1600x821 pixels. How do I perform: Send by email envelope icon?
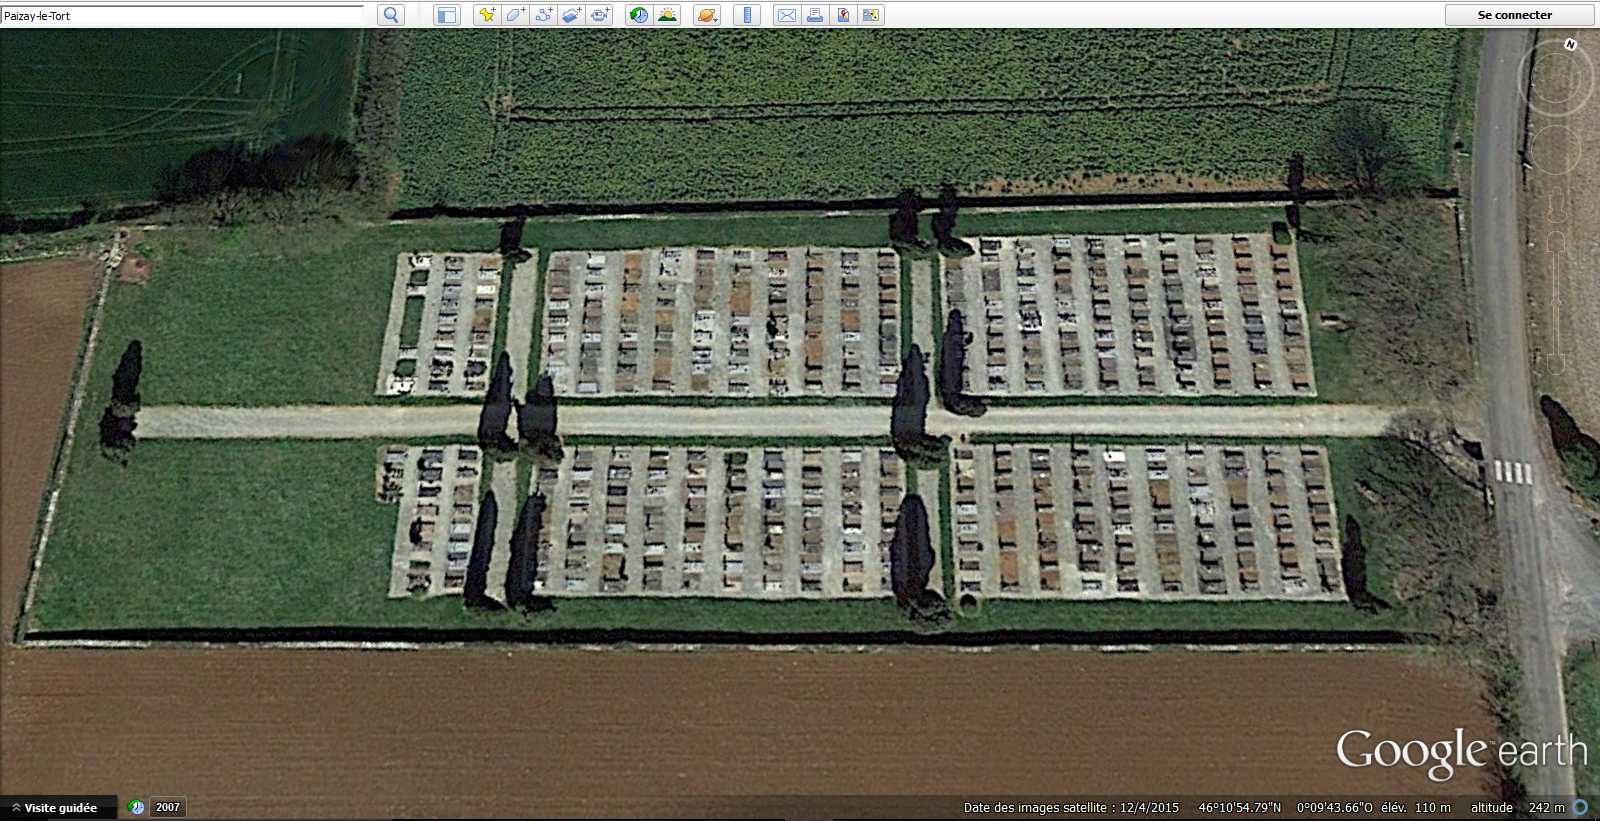point(787,15)
